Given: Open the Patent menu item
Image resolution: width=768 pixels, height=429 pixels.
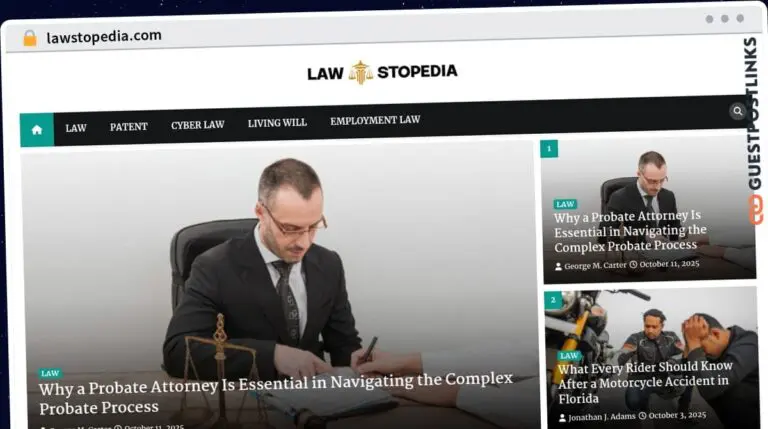Looking at the screenshot, I should [129, 127].
